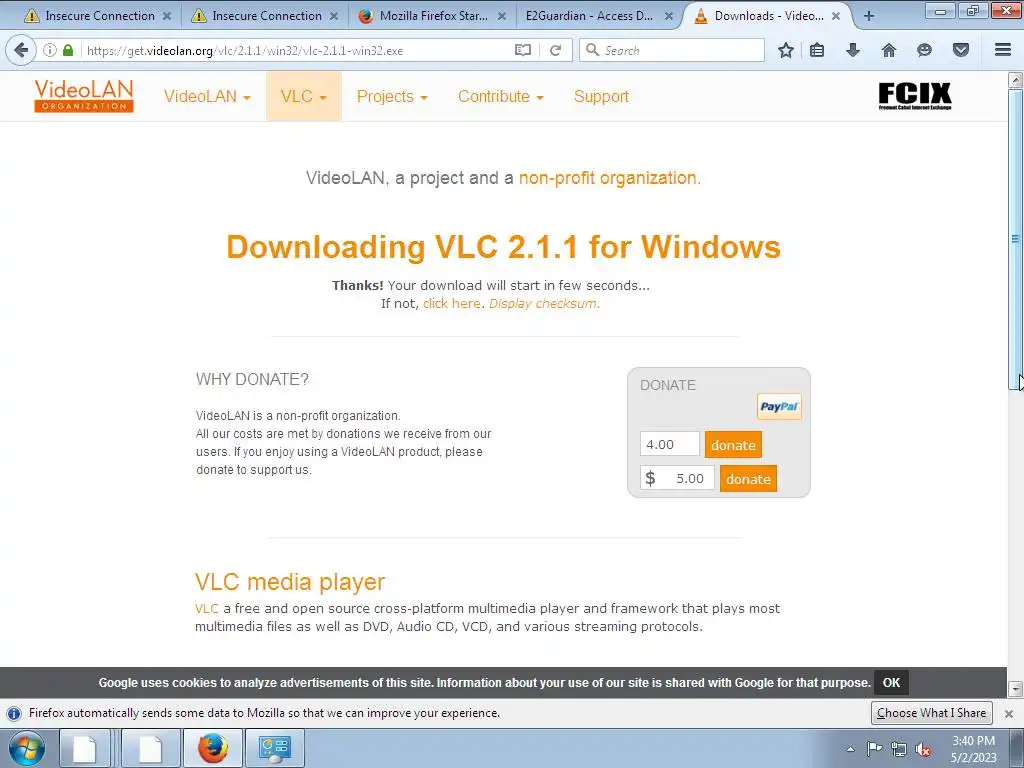Close the E2Guardian Access Denied tab
1024x768 pixels.
(669, 16)
